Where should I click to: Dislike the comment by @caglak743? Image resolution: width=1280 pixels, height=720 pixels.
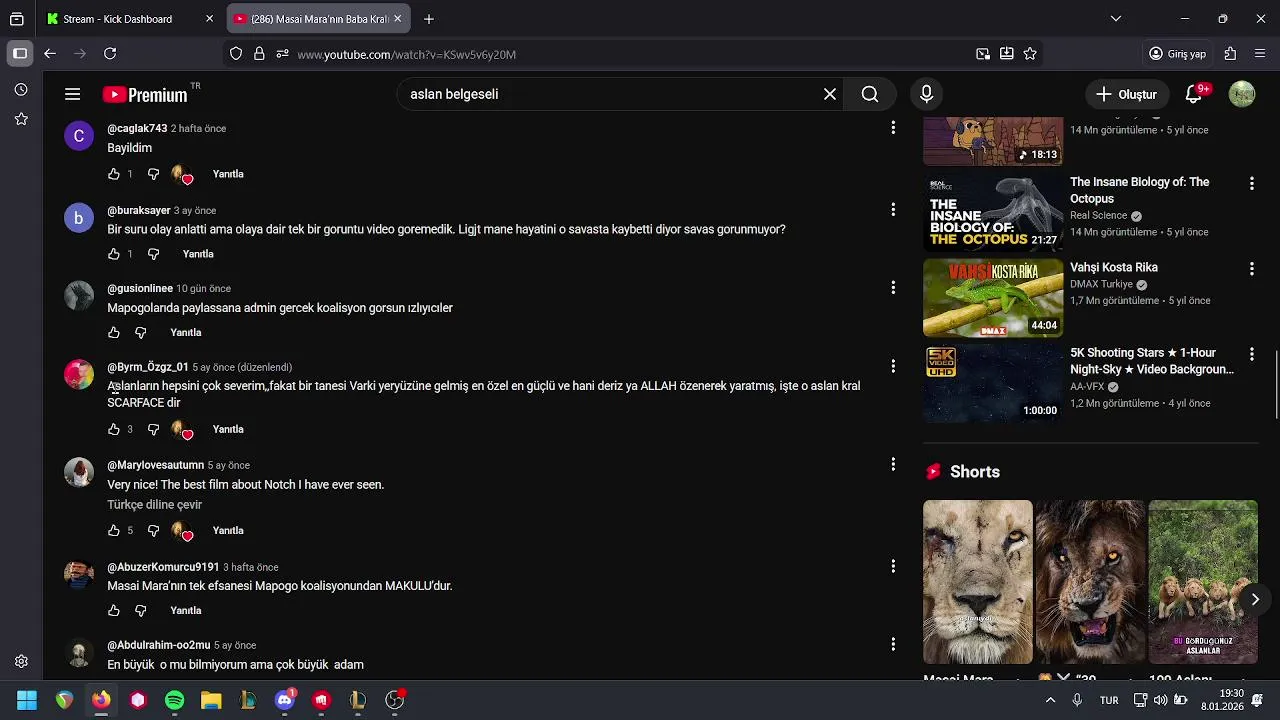coord(153,174)
